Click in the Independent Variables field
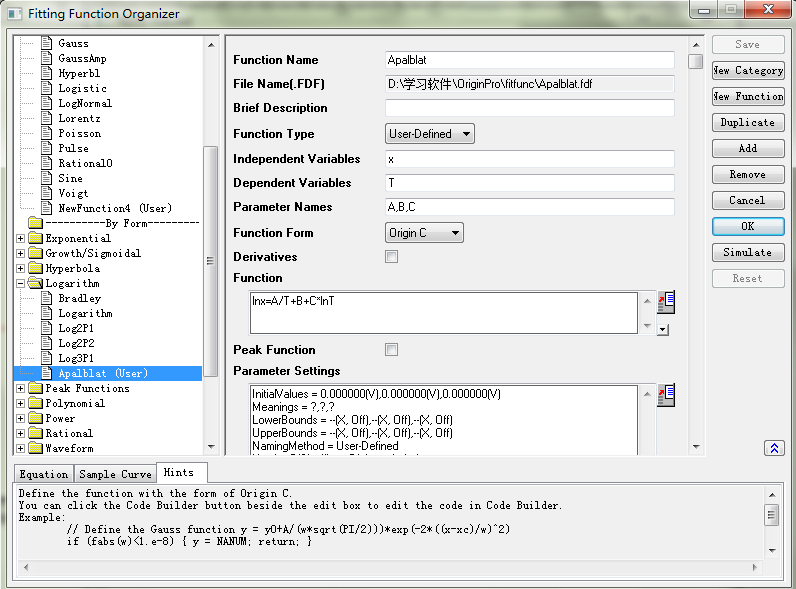Screen dimensions: 796x589 click(529, 159)
